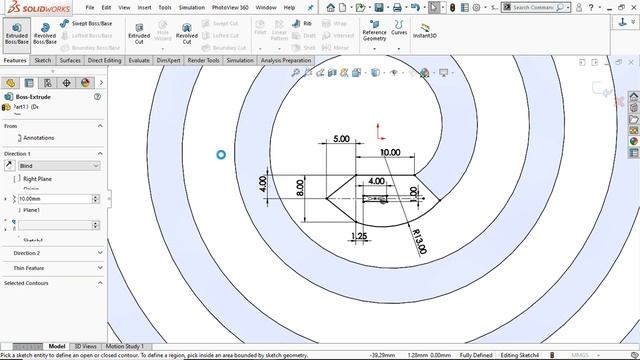
Task: Collapse the From section
Action: coord(100,126)
